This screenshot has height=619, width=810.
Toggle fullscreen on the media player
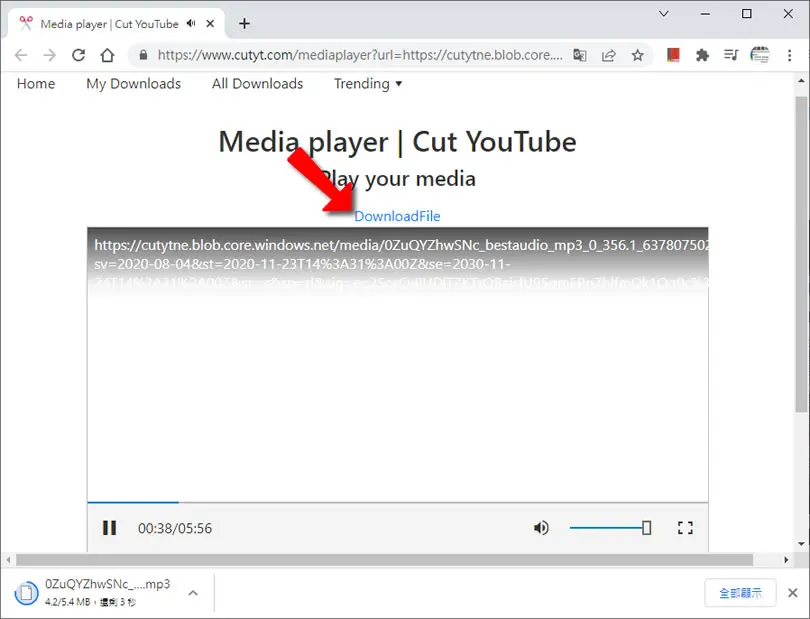(685, 528)
